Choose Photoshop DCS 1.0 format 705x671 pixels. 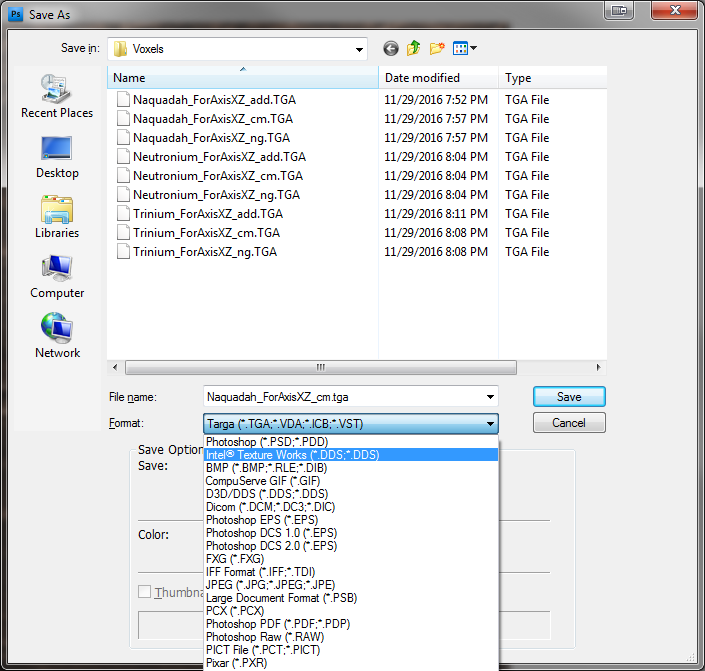tap(351, 533)
